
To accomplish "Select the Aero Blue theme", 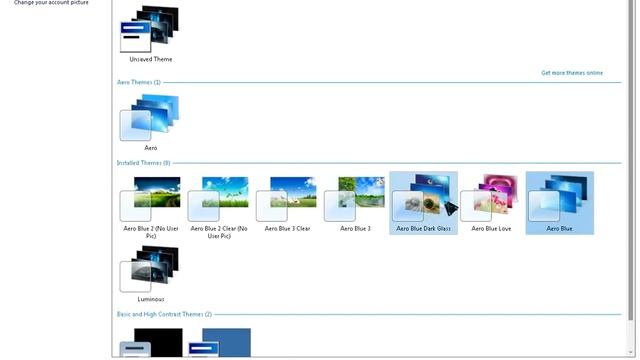I will (x=560, y=203).
